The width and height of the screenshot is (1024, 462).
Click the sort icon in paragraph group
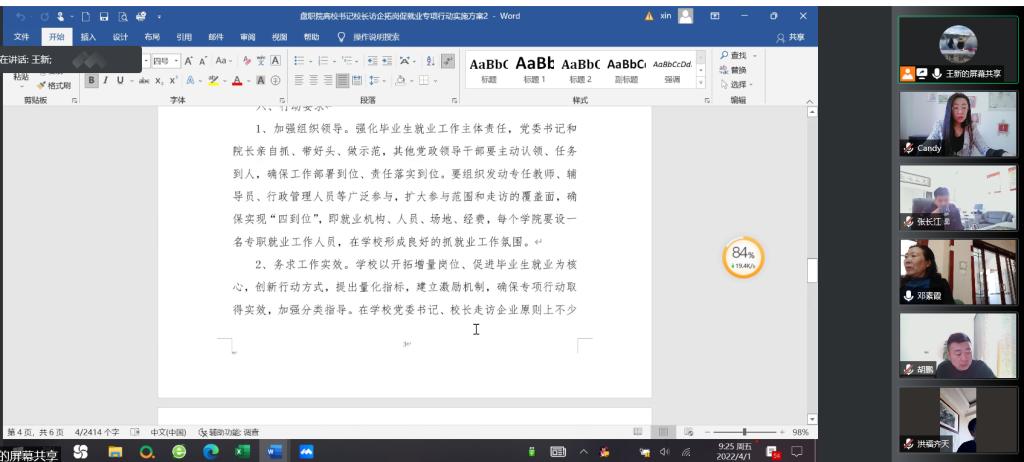pyautogui.click(x=429, y=60)
